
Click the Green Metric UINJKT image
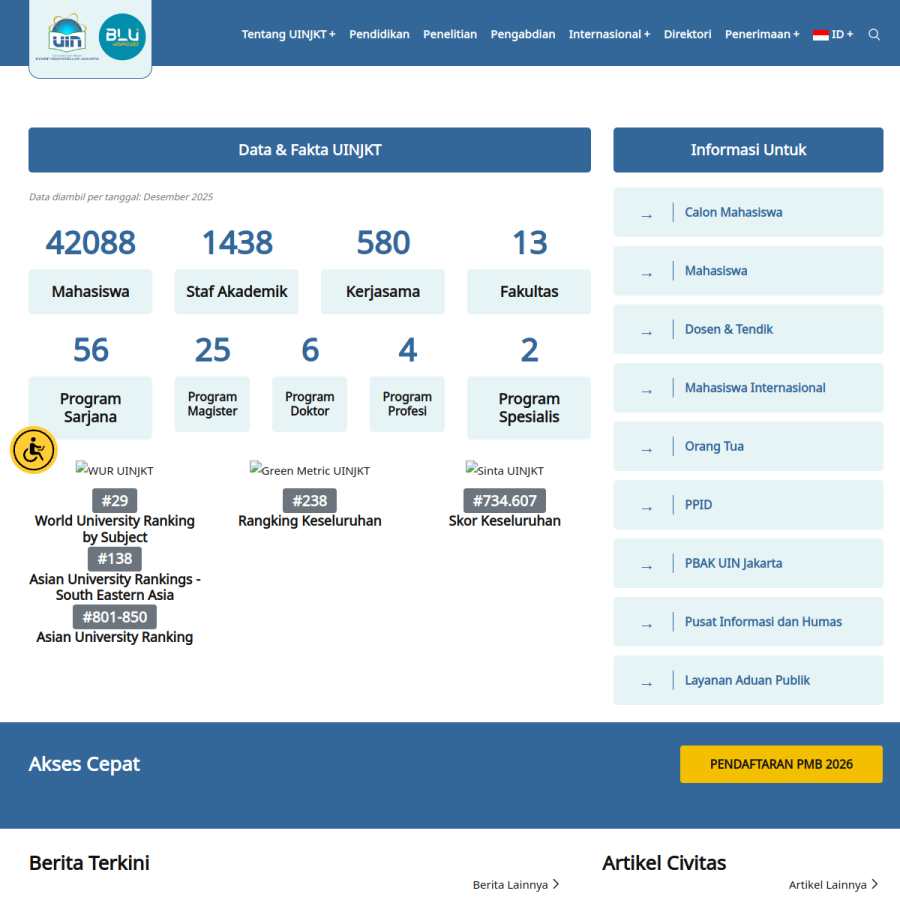309,470
